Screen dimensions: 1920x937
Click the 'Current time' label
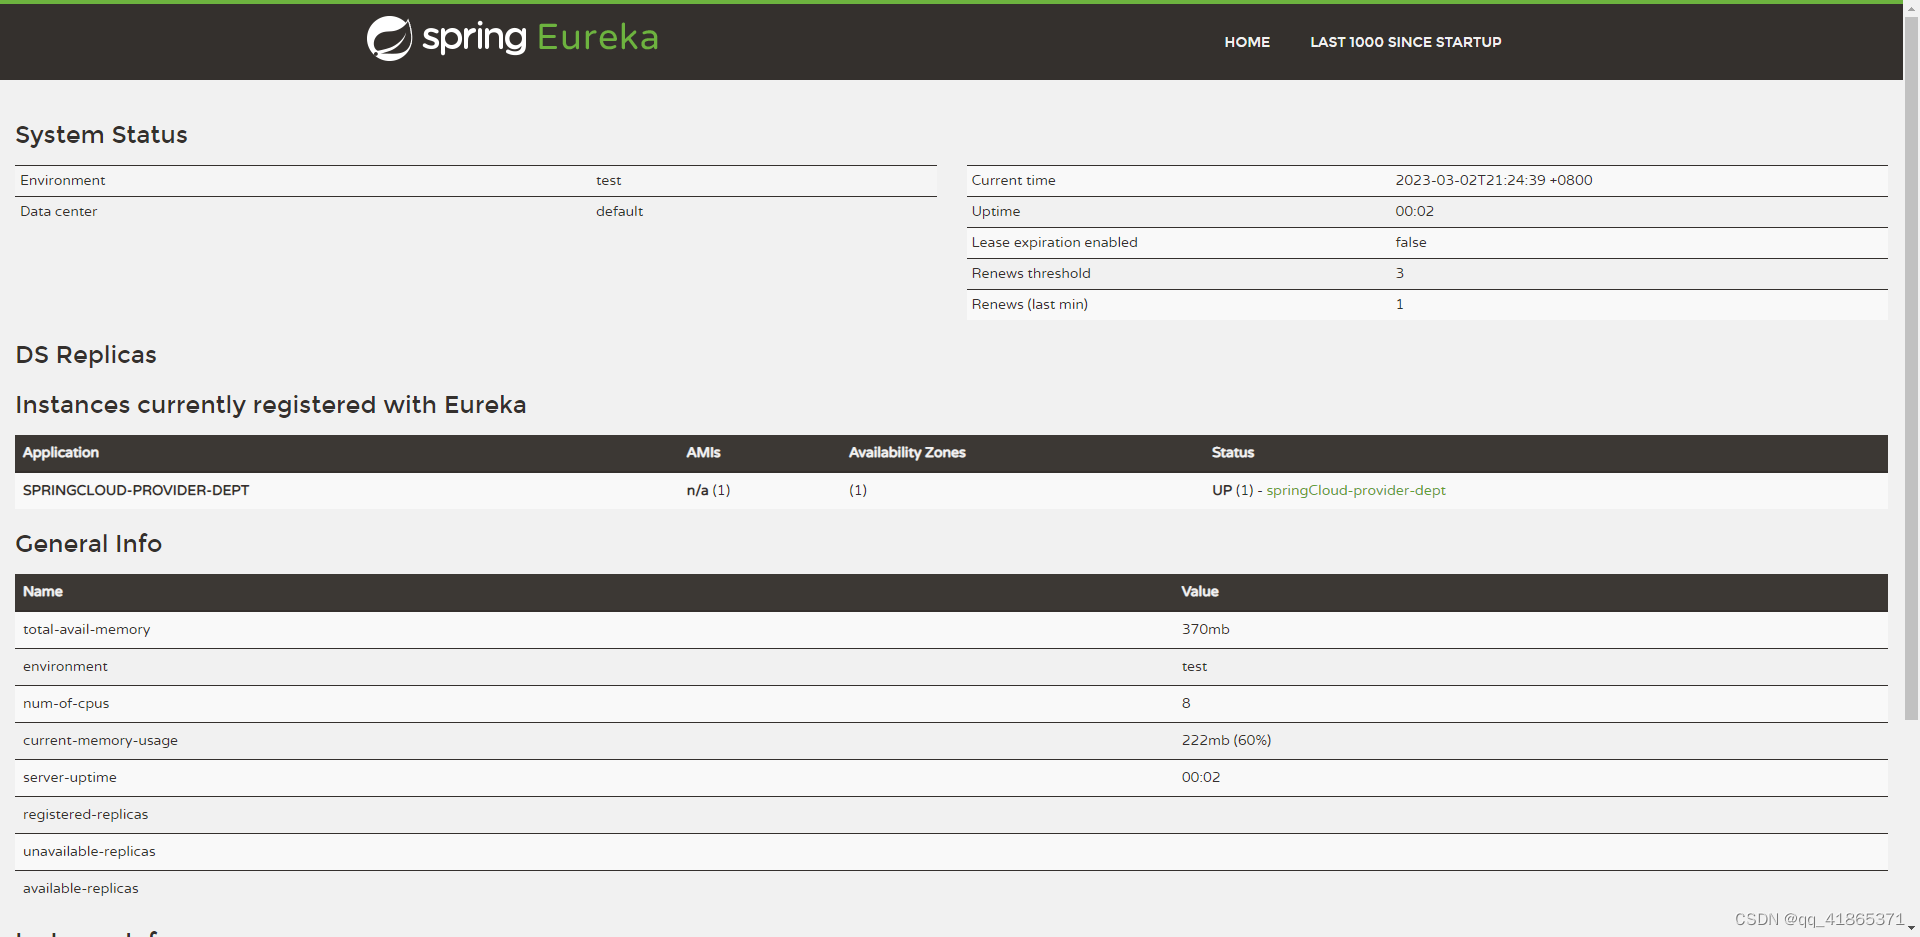[x=1013, y=180]
